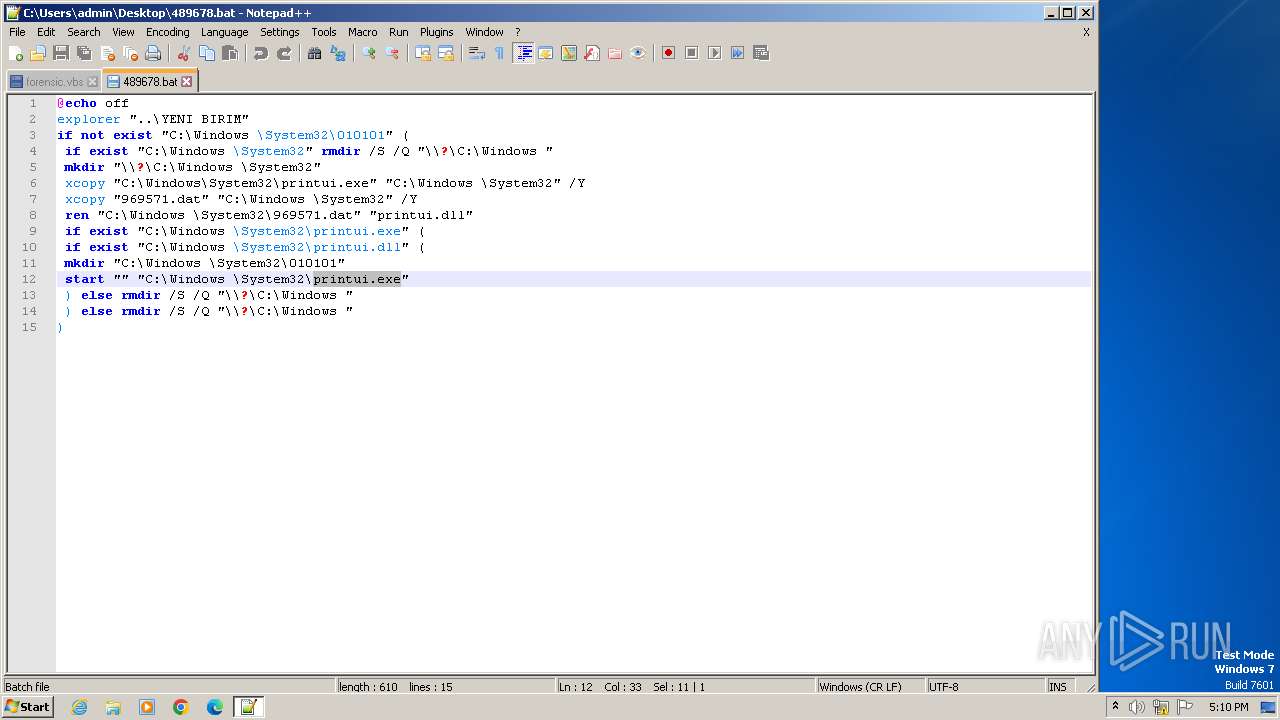Image resolution: width=1280 pixels, height=720 pixels.
Task: Open the View menu
Action: [x=123, y=32]
